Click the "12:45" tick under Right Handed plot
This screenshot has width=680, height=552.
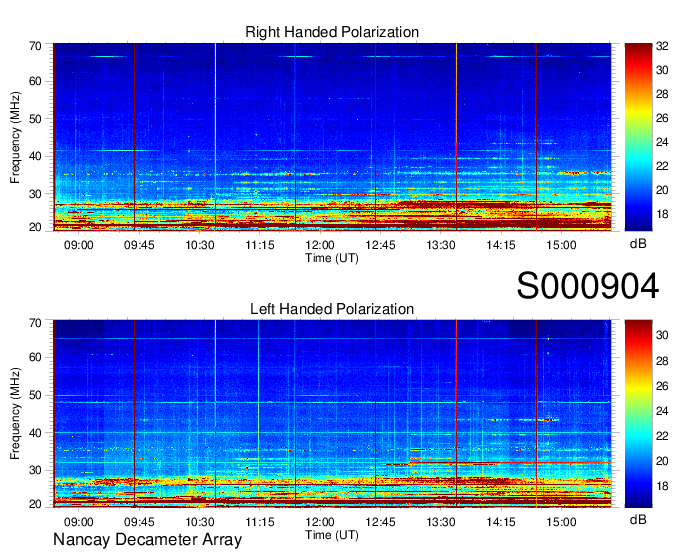pos(380,245)
